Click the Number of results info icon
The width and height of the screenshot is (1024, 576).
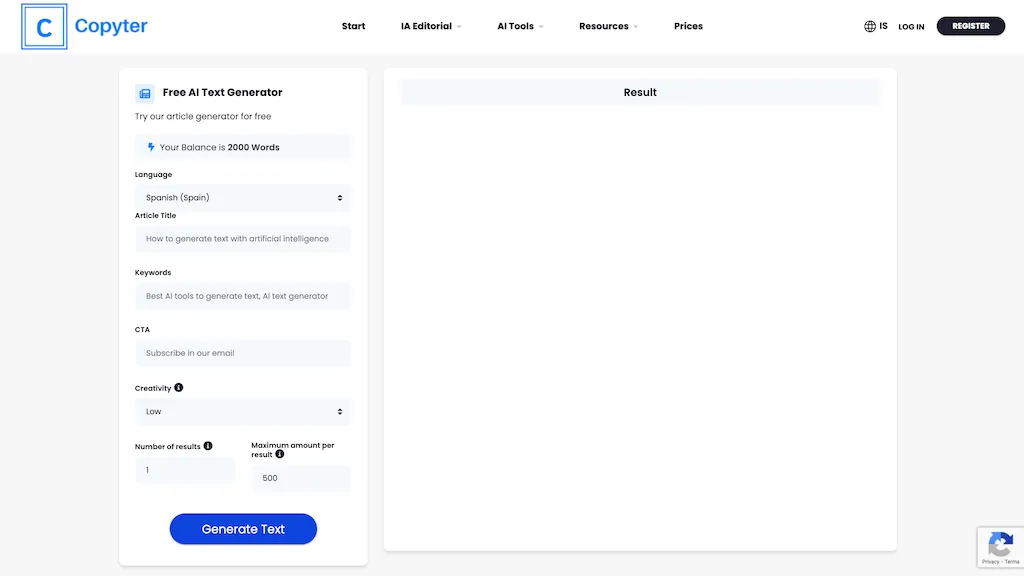pos(208,446)
